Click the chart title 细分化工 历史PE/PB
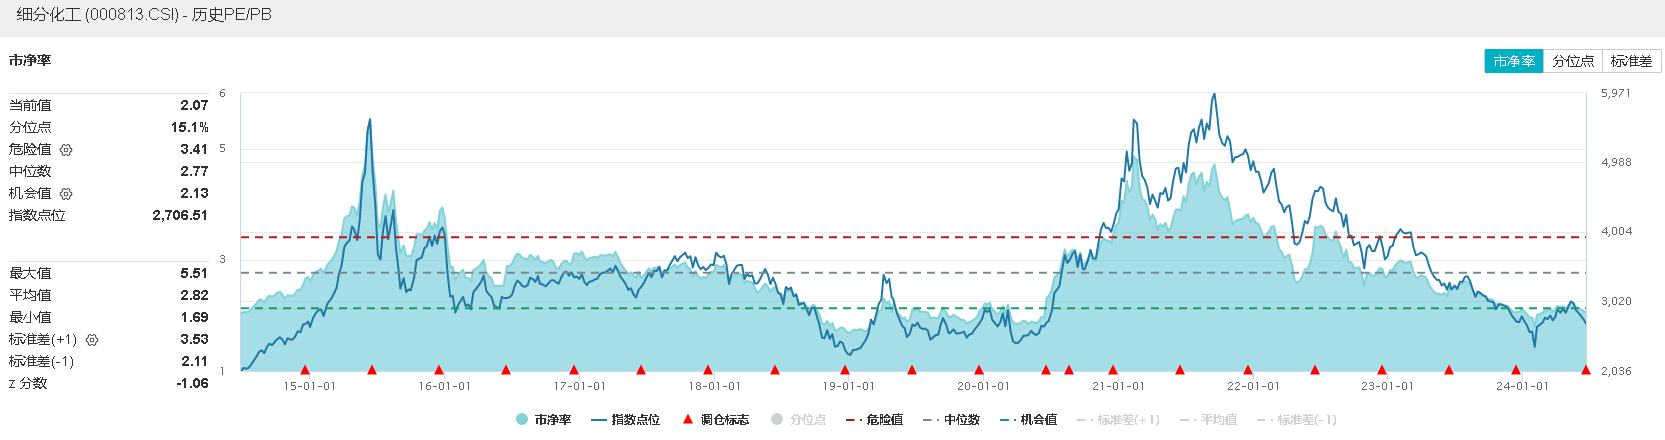Screen dimensions: 1665x440 [x=144, y=15]
